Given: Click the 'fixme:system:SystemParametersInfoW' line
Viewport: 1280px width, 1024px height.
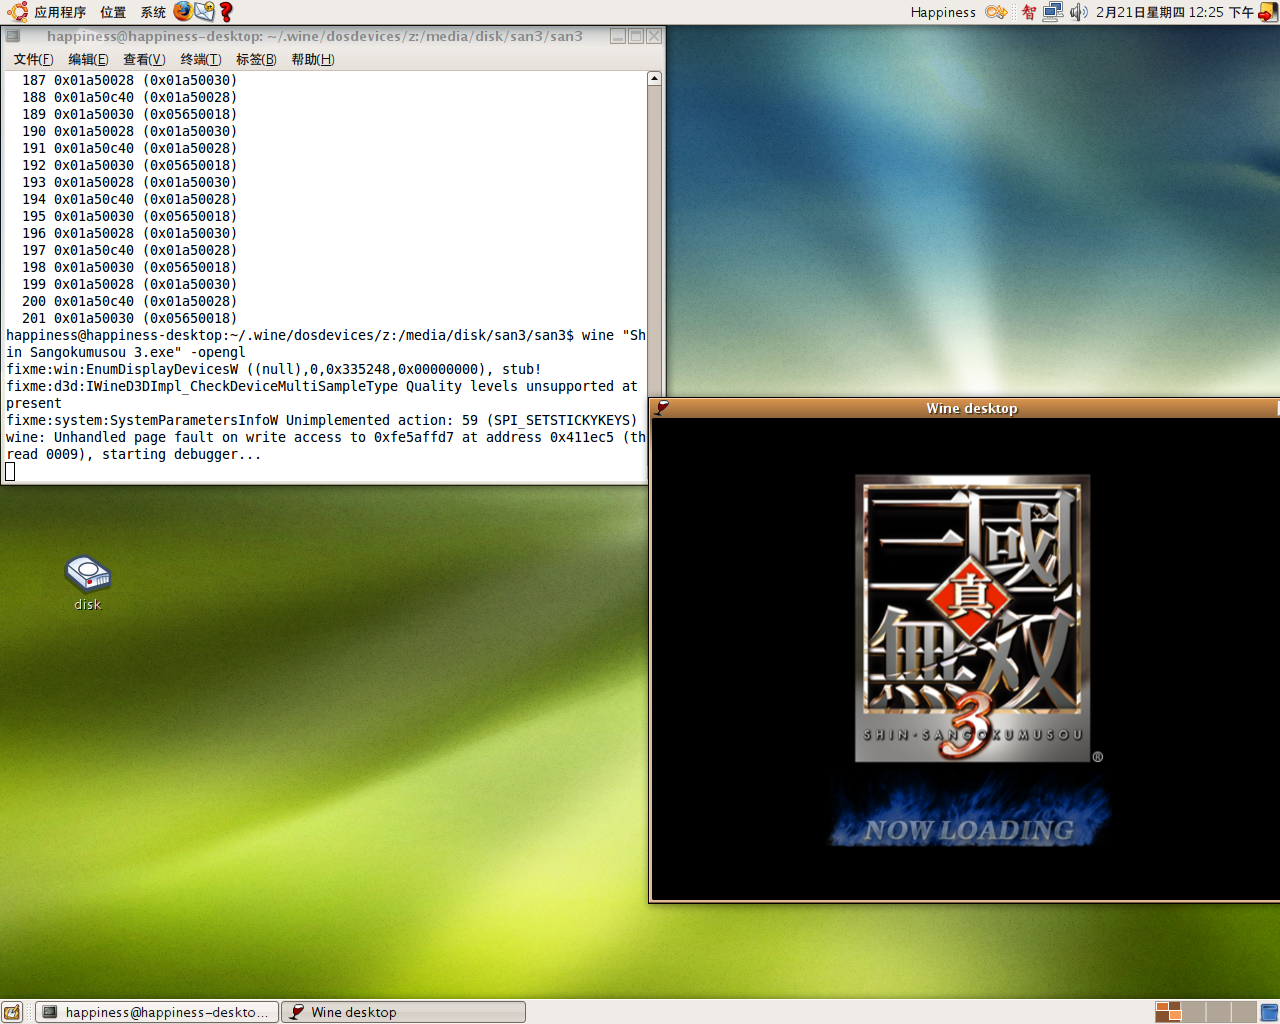Looking at the screenshot, I should click(x=322, y=420).
